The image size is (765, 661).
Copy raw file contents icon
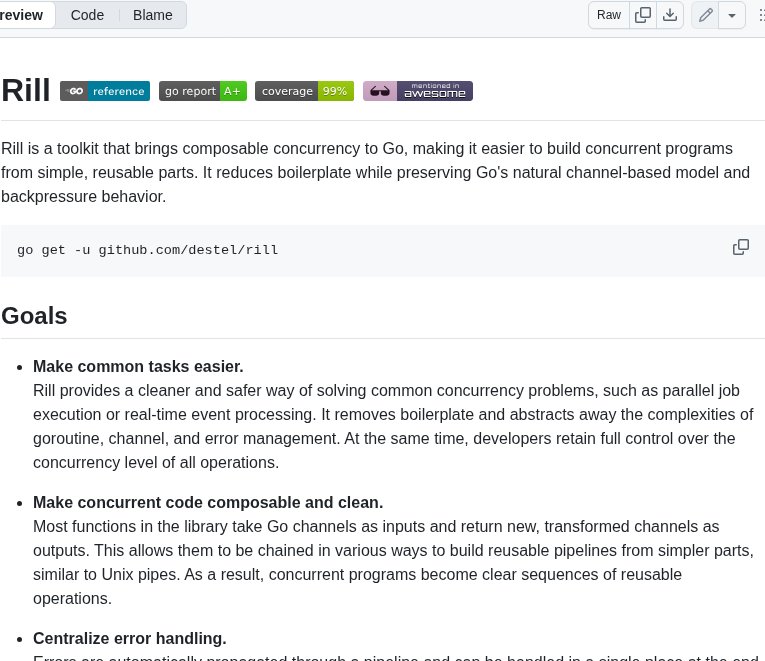[x=643, y=15]
